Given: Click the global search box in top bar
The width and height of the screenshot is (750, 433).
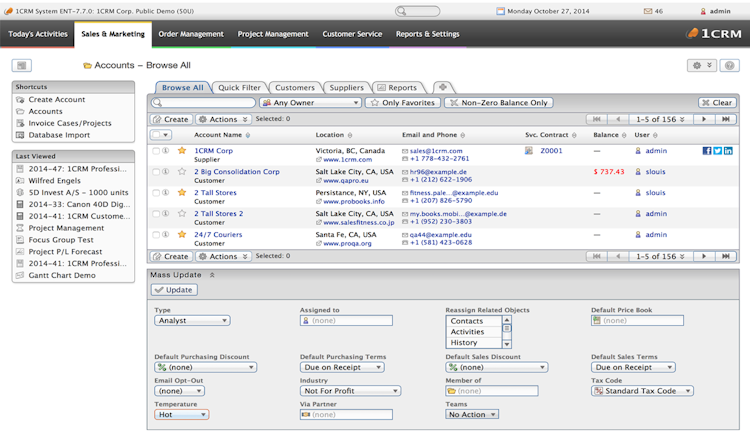Looking at the screenshot, I should pyautogui.click(x=418, y=11).
